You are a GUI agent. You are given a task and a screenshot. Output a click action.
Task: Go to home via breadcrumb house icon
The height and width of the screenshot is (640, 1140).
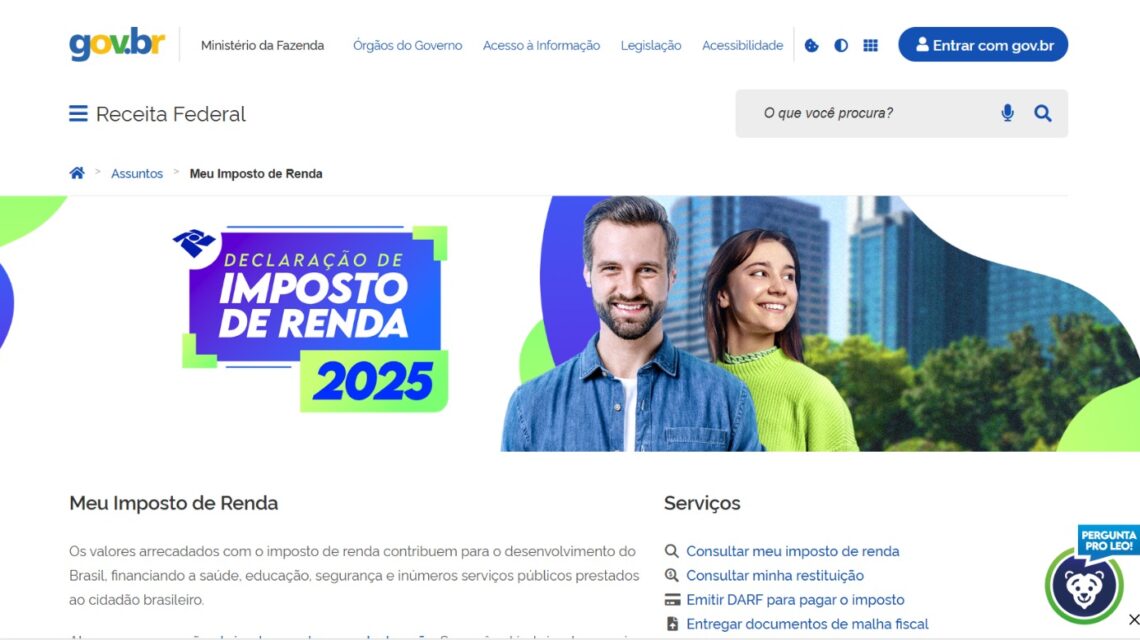[x=77, y=173]
